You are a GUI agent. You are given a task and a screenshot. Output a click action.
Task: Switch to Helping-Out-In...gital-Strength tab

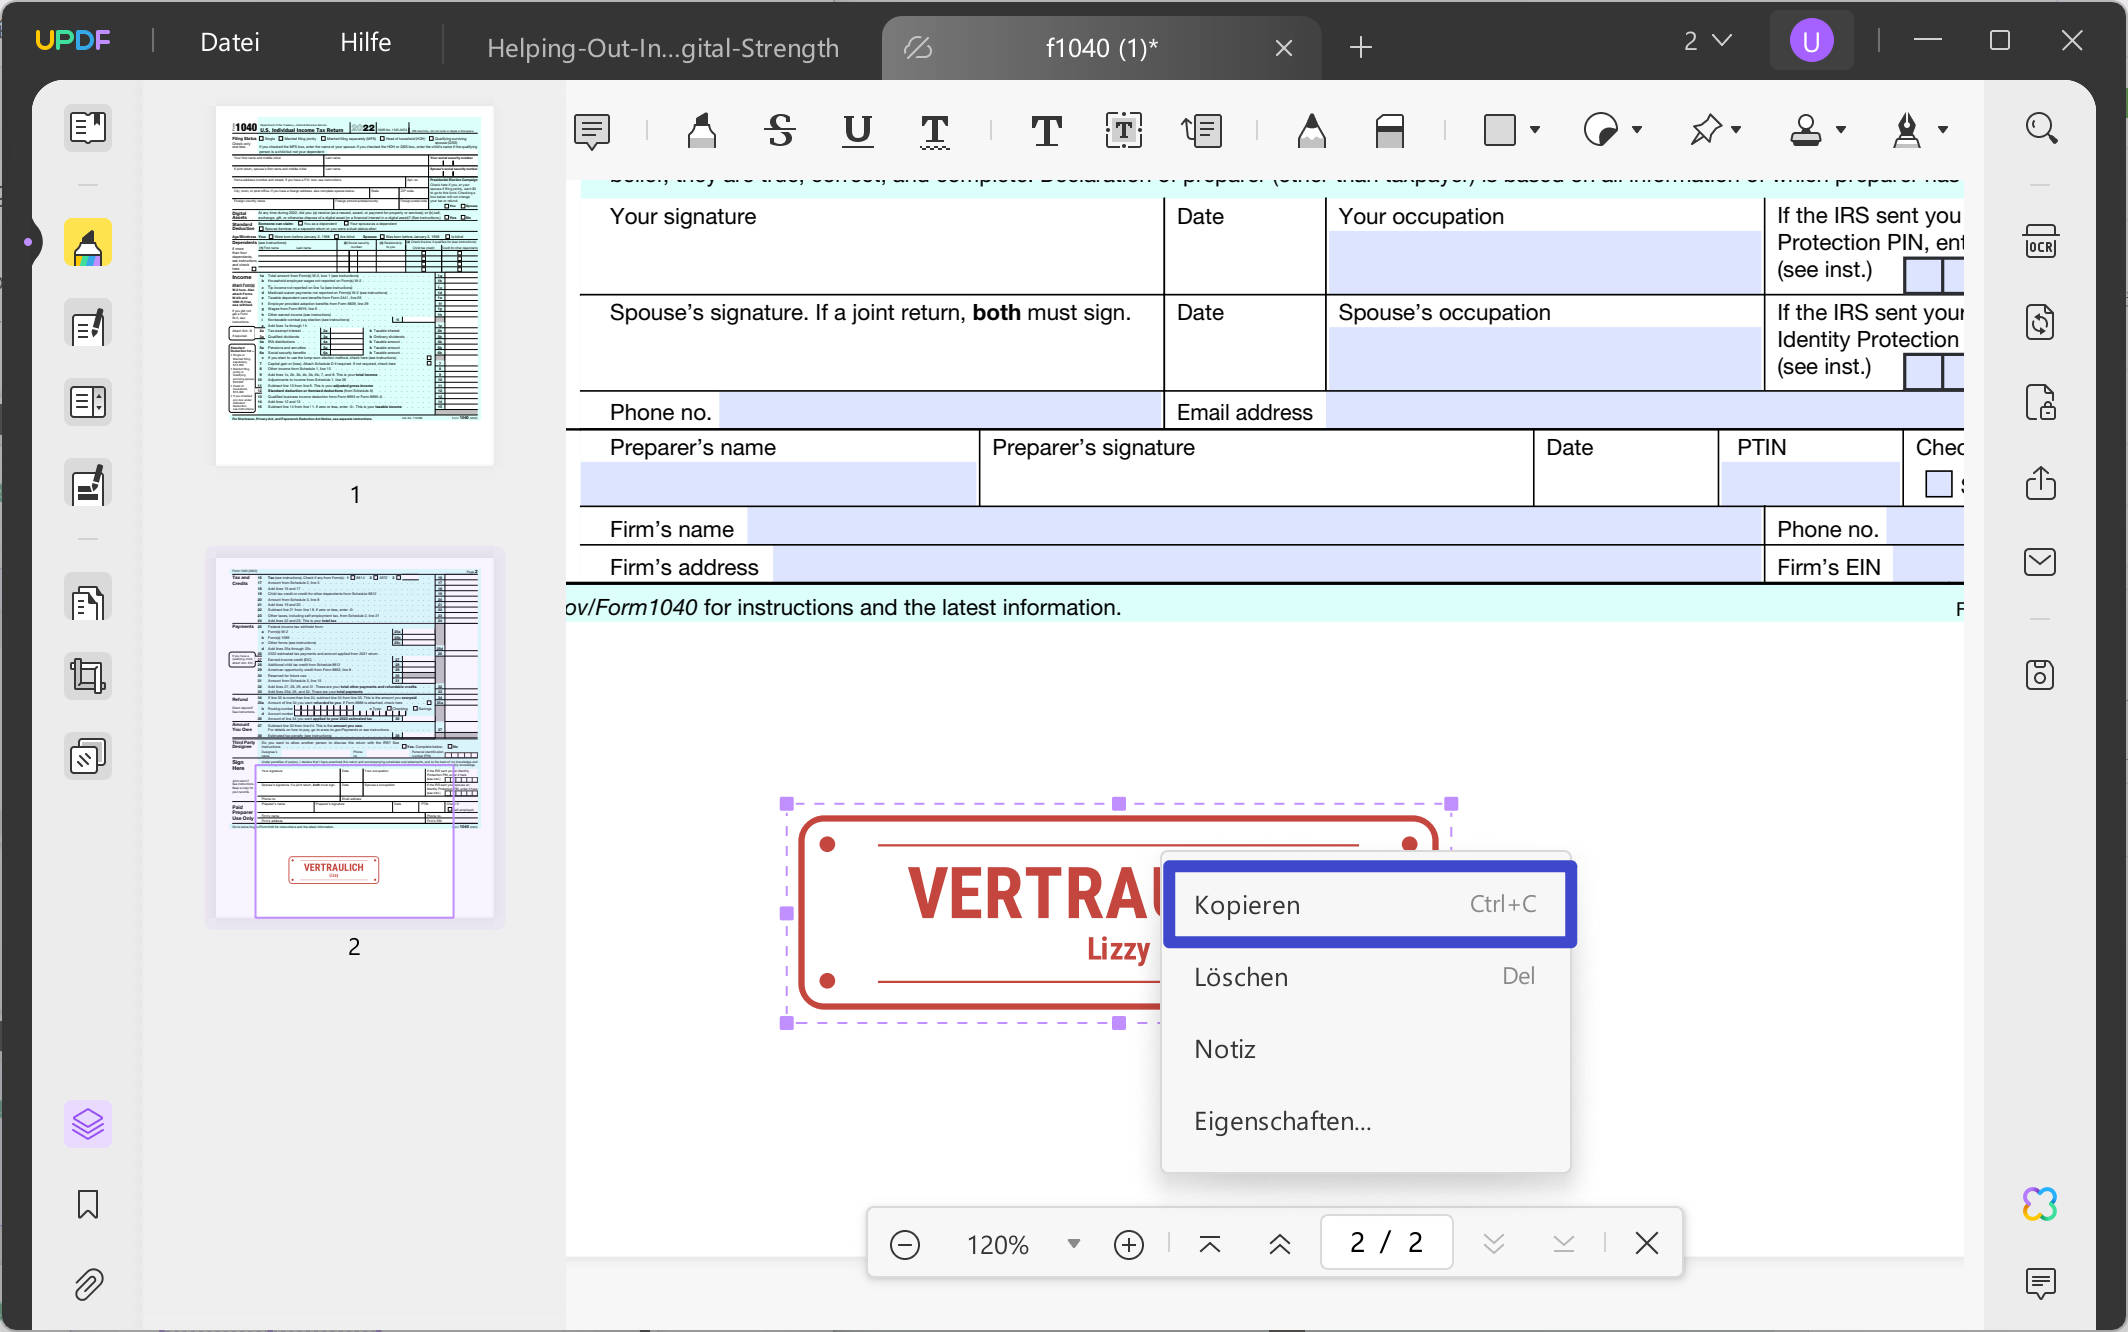(x=662, y=47)
